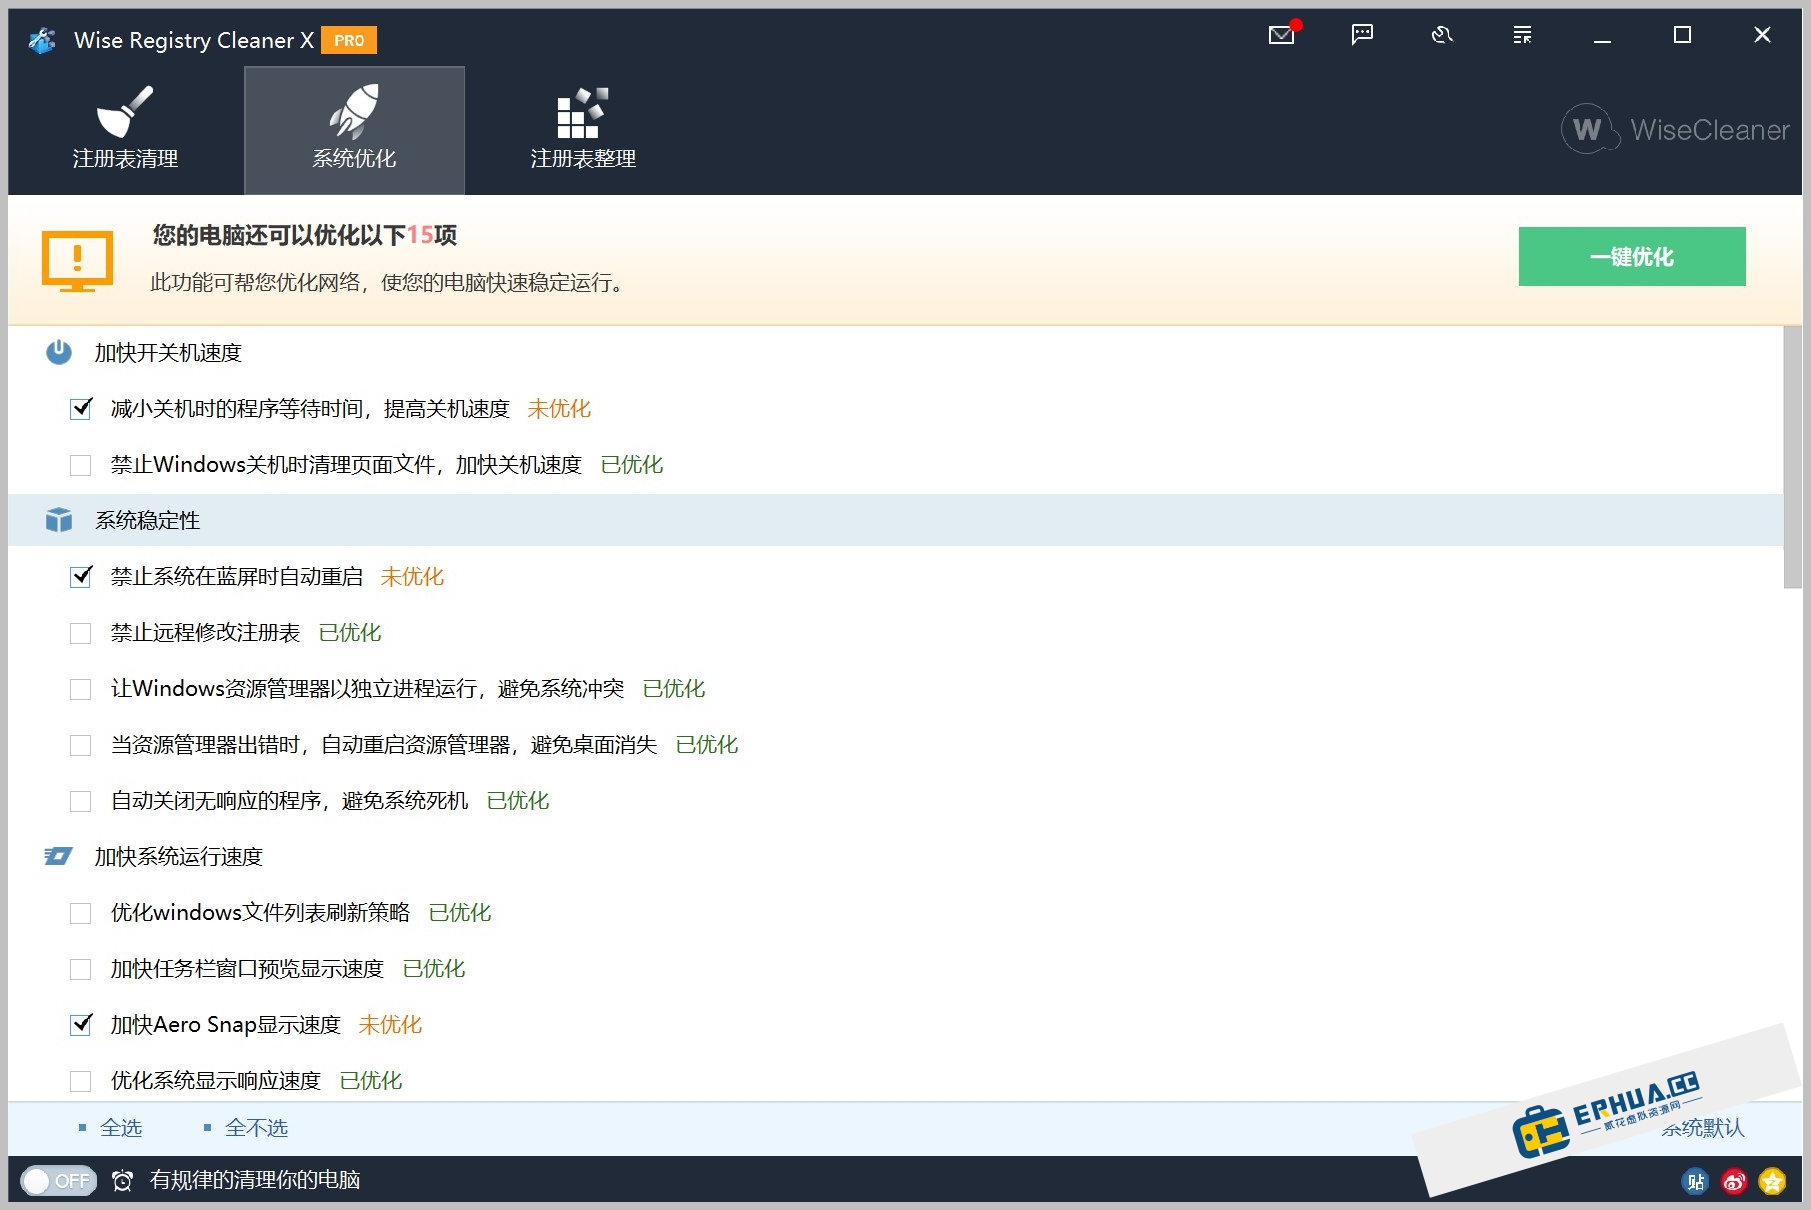The image size is (1811, 1210).
Task: Click the blue Baidu Tieba share icon
Action: point(1695,1181)
